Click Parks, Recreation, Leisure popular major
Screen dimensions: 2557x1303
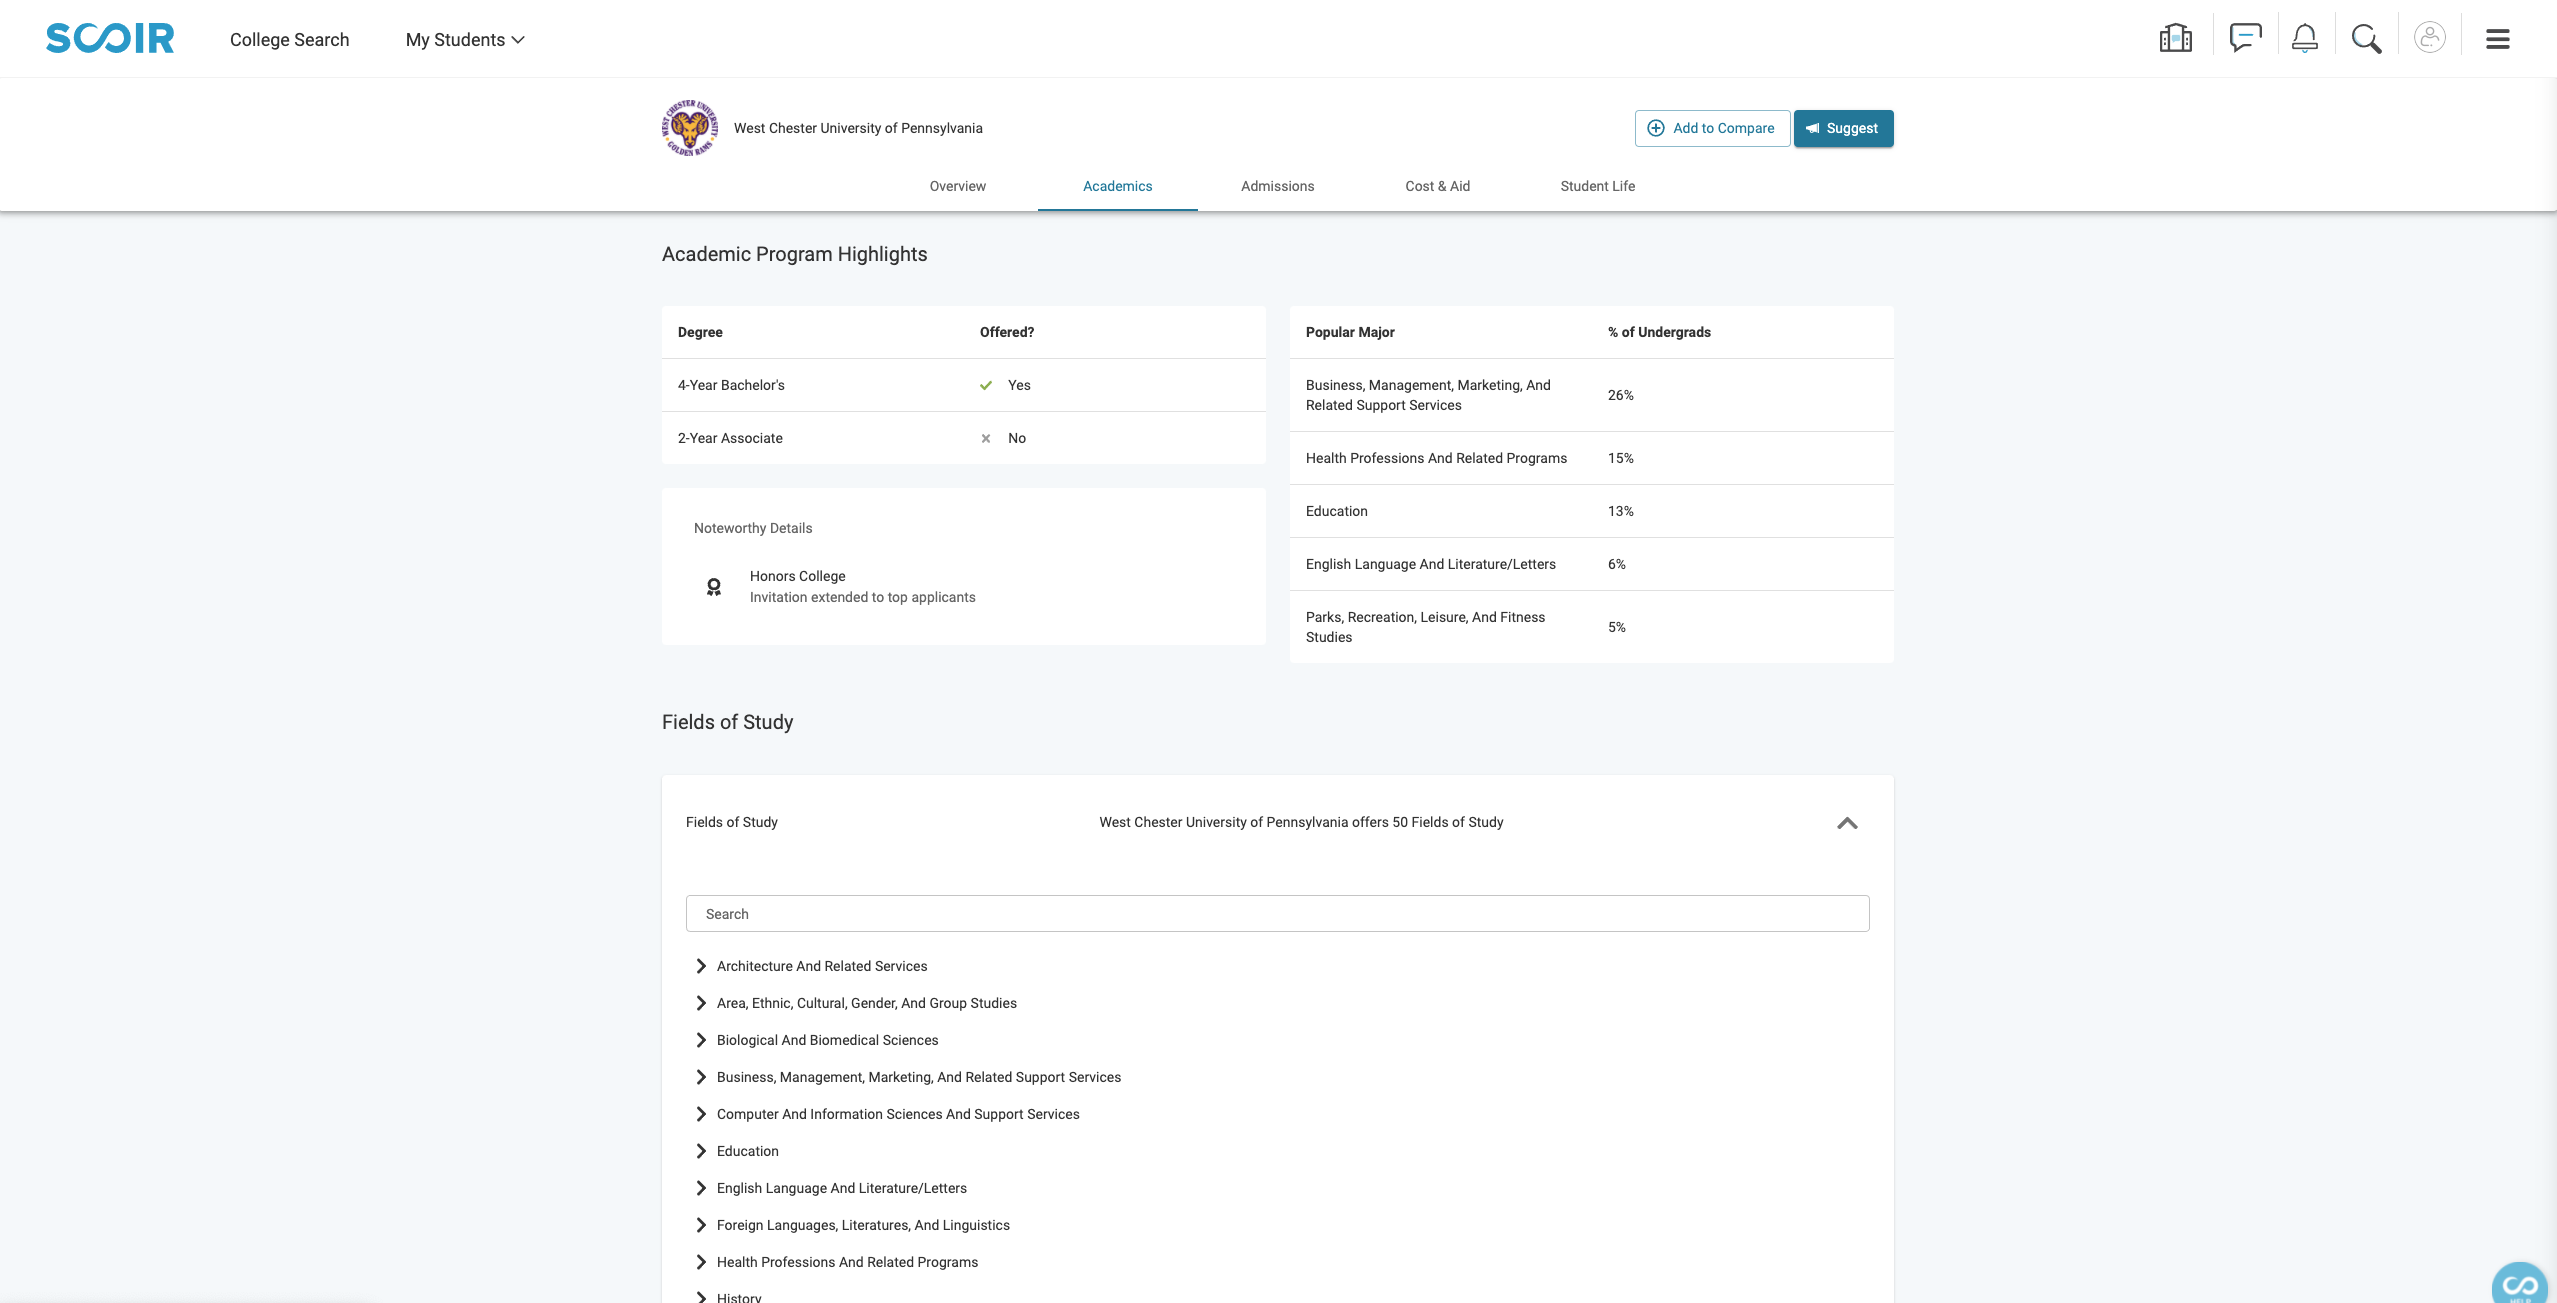click(x=1425, y=627)
